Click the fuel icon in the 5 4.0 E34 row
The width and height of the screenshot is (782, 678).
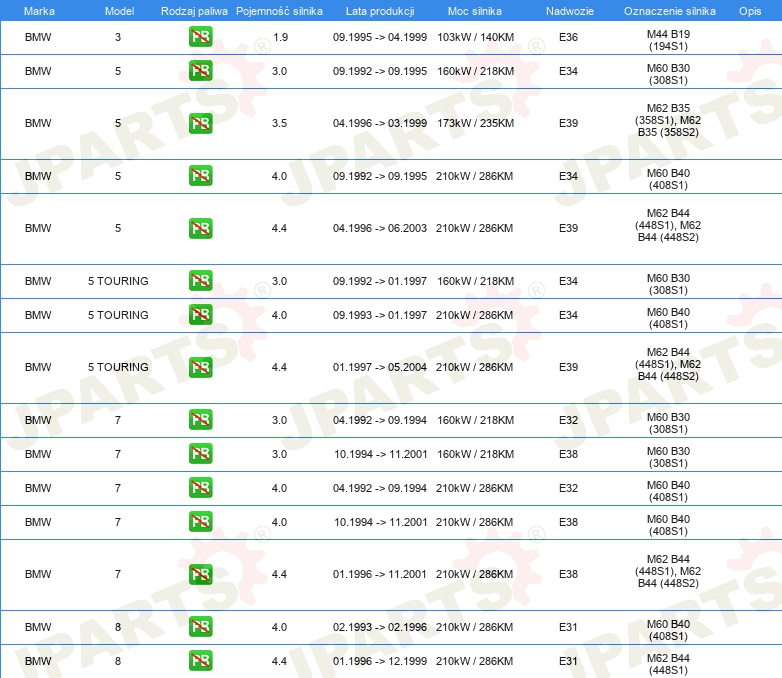tap(200, 176)
